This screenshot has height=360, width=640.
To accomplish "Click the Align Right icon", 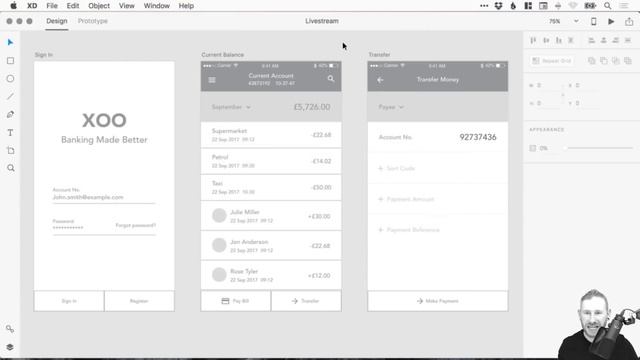I will click(616, 40).
